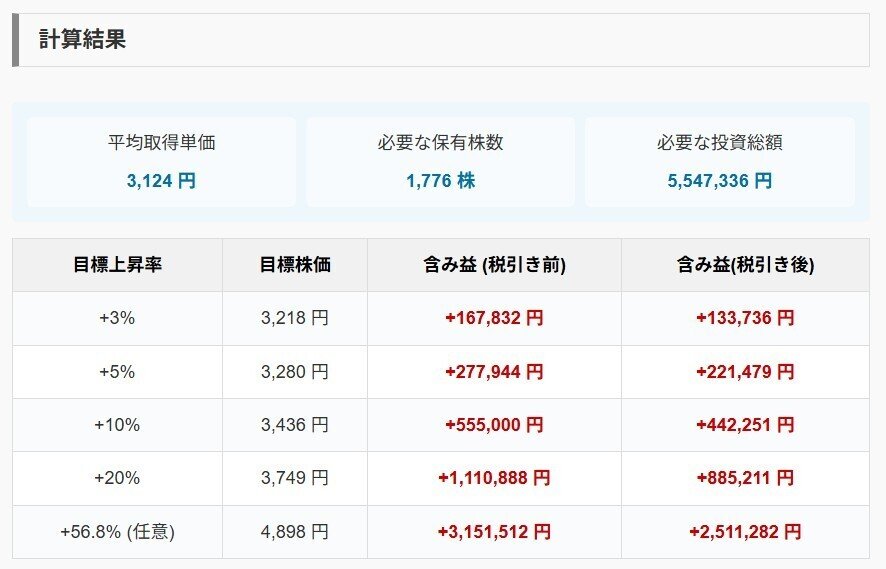886x569 pixels.
Task: Select the 必要な保有株数 summary card
Action: click(440, 161)
